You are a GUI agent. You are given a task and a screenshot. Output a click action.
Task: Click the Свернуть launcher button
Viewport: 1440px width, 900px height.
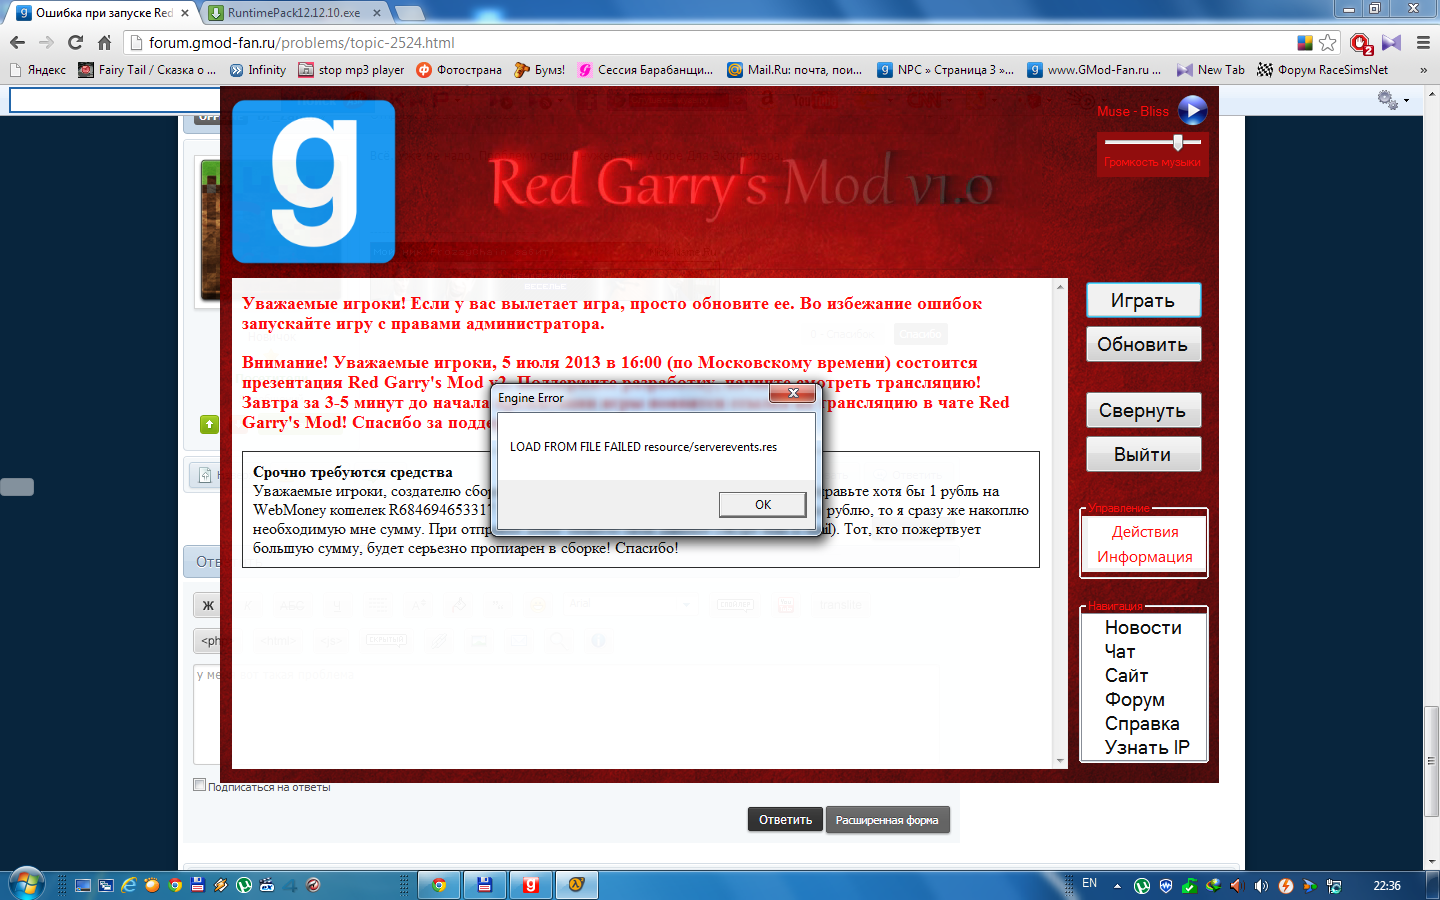1143,411
